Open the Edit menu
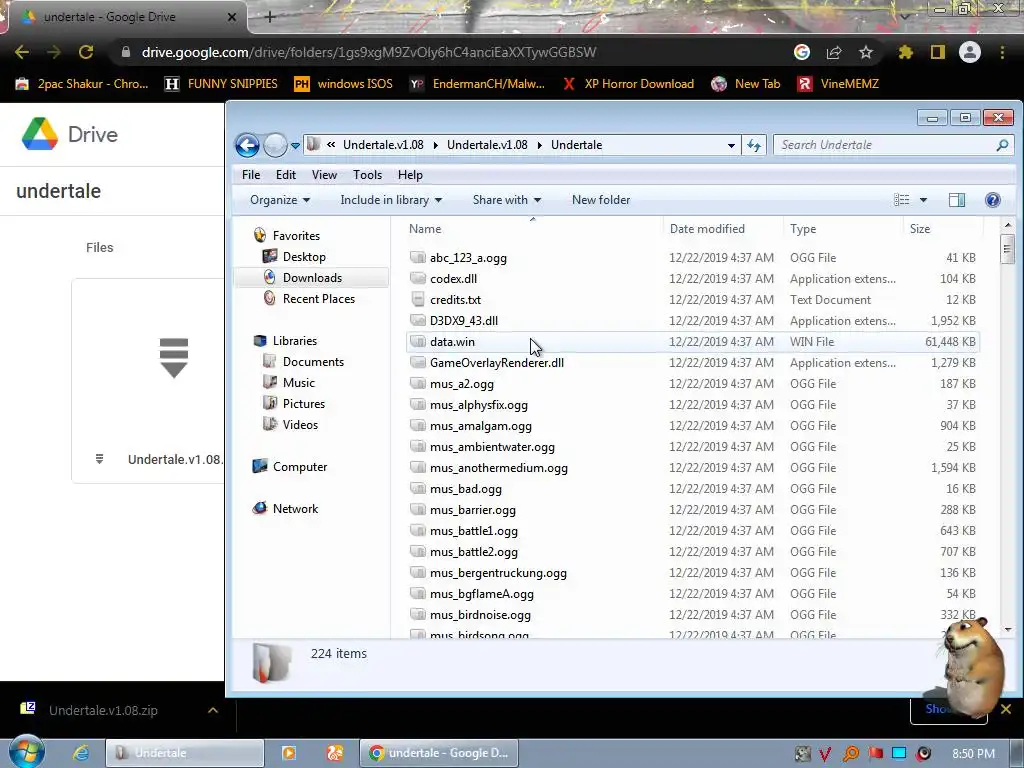The width and height of the screenshot is (1024, 768). click(x=285, y=175)
